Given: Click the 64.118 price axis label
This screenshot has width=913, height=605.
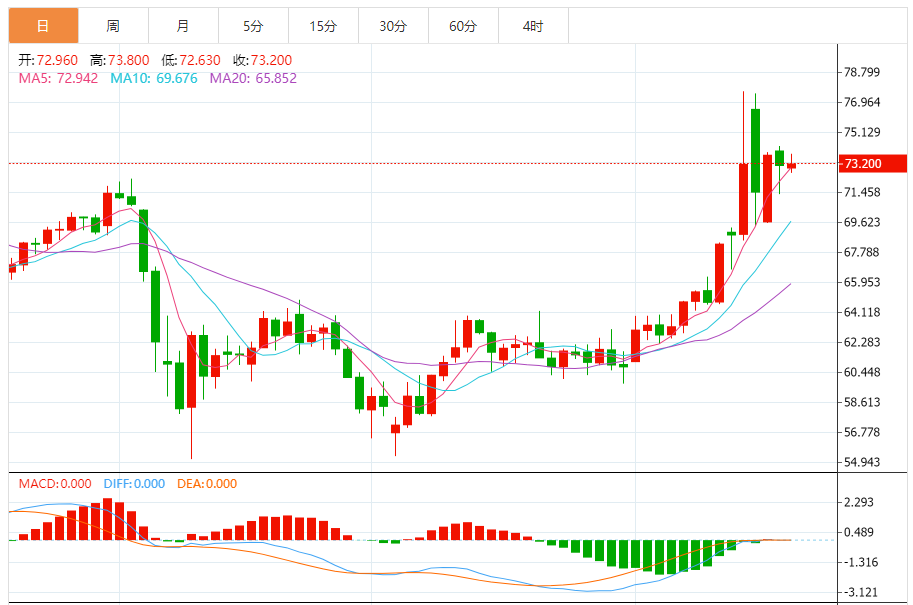Looking at the screenshot, I should point(862,312).
